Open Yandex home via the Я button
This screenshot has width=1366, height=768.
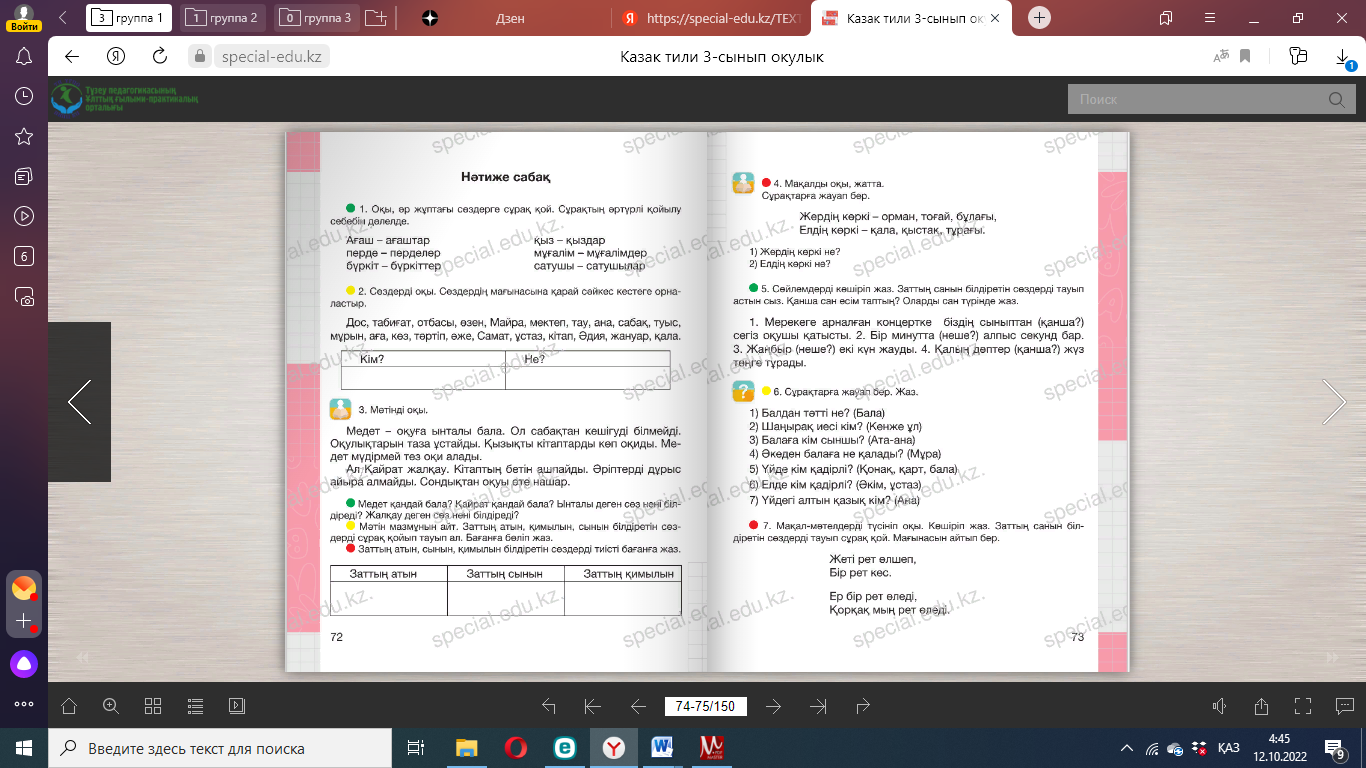[116, 57]
